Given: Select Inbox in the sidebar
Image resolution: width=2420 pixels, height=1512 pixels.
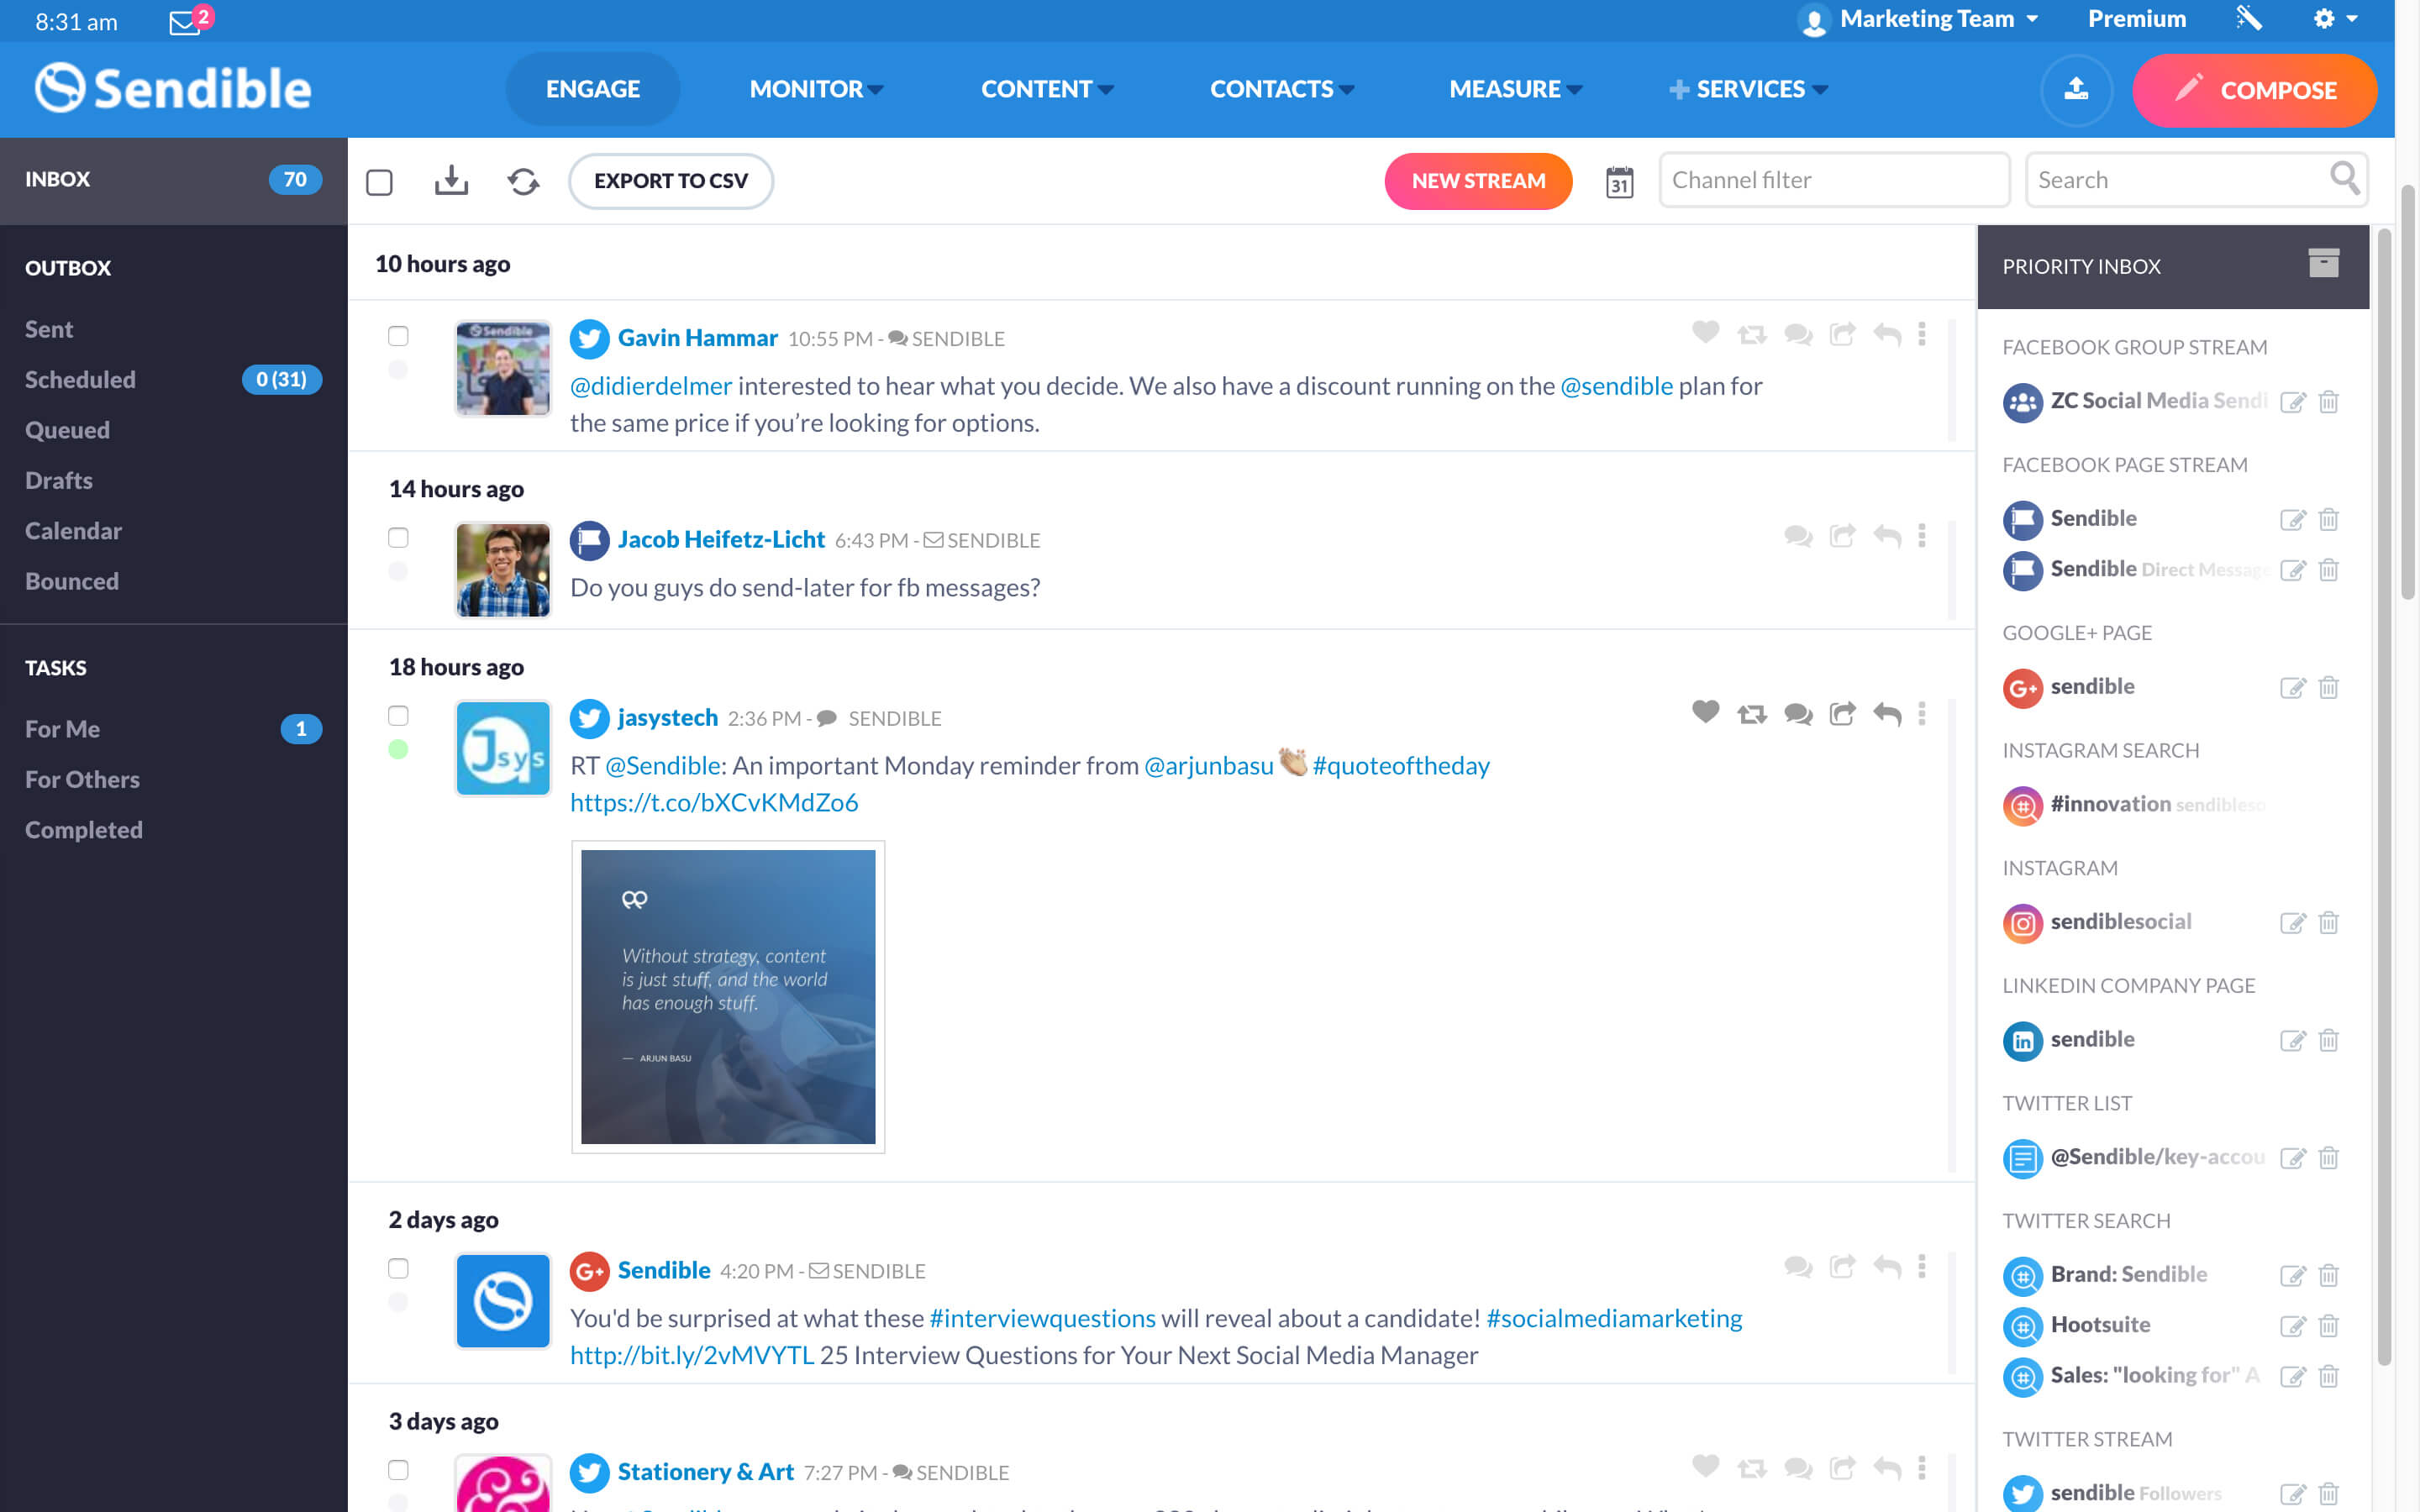Looking at the screenshot, I should (x=173, y=180).
